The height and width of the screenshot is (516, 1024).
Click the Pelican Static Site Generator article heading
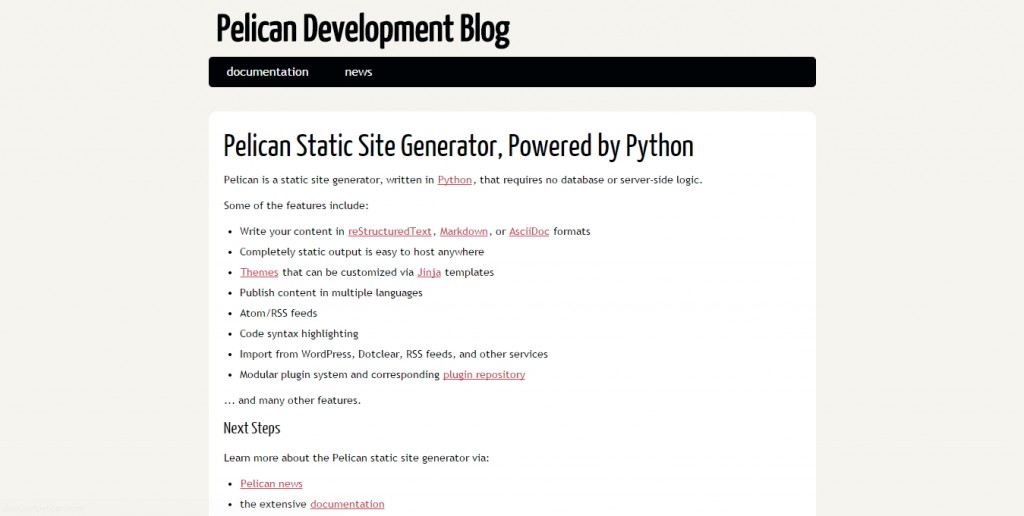(458, 146)
